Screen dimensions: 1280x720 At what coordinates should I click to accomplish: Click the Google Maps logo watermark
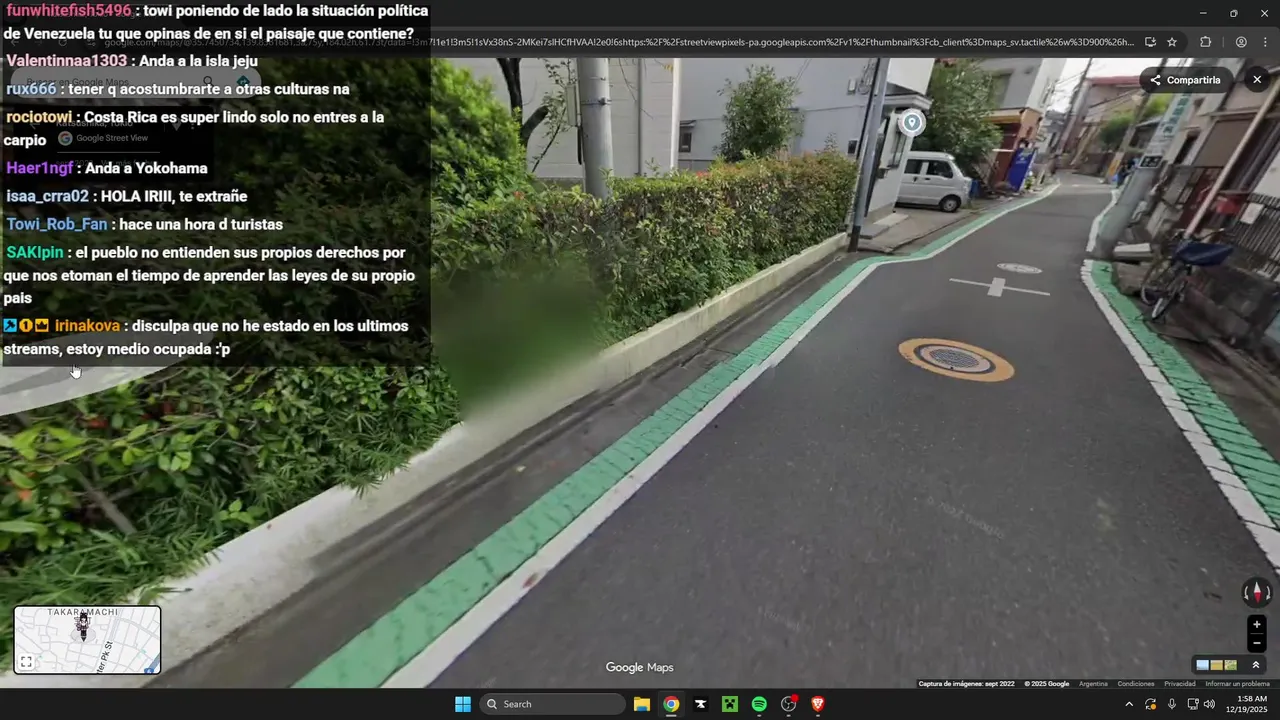(639, 667)
